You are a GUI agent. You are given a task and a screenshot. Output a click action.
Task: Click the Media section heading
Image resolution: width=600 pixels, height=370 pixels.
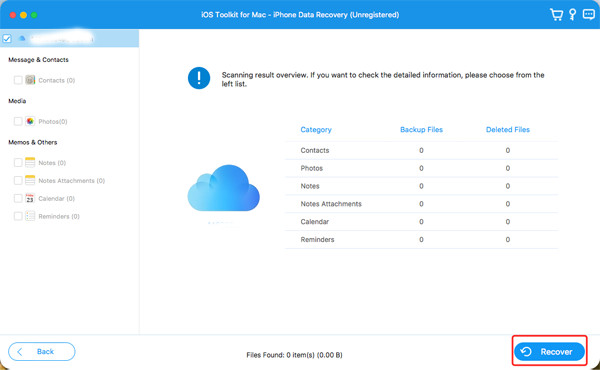(17, 101)
